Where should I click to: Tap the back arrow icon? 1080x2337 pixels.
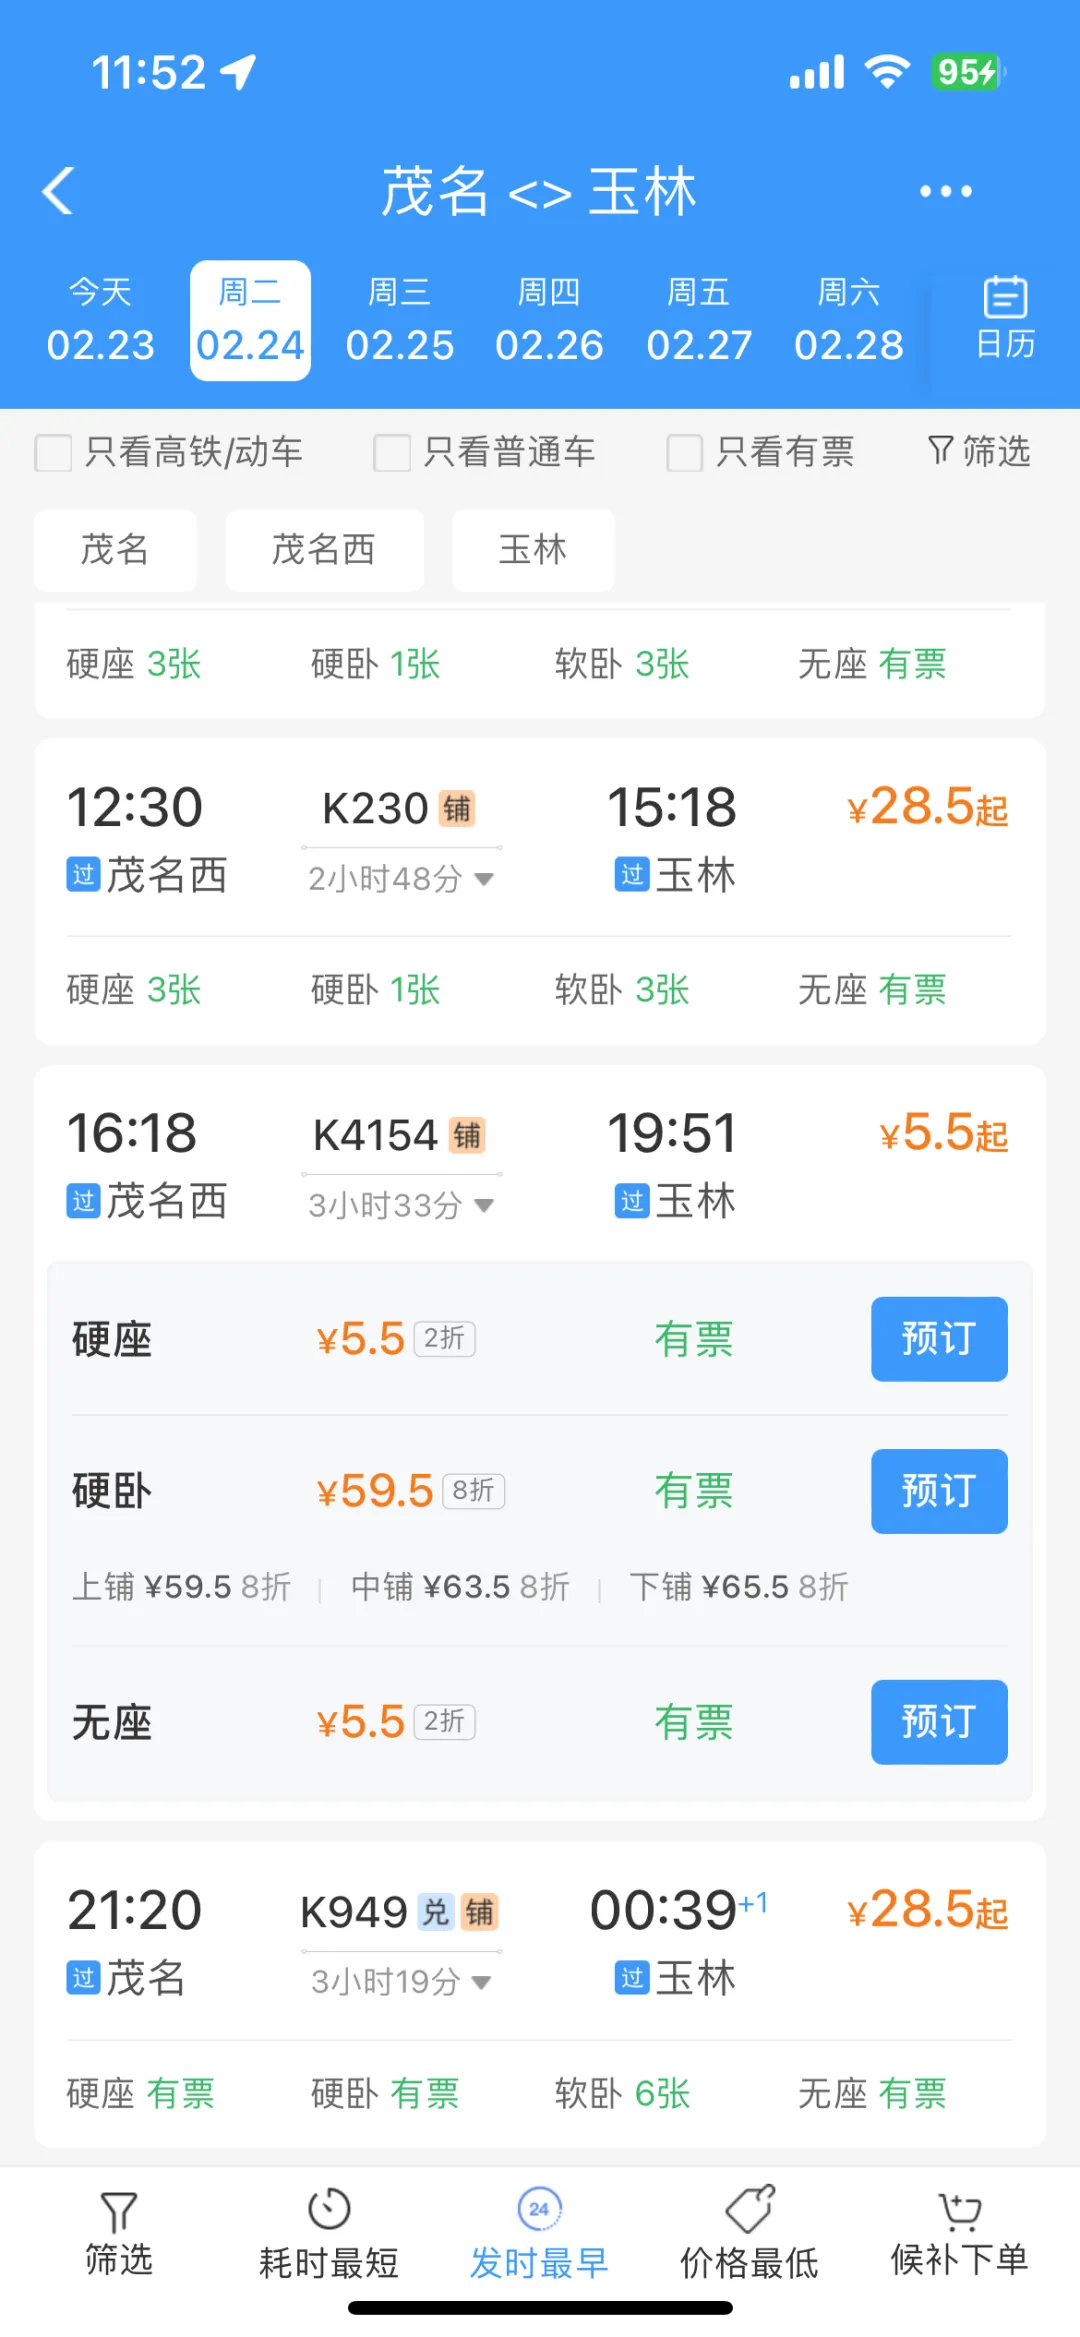pos(58,190)
